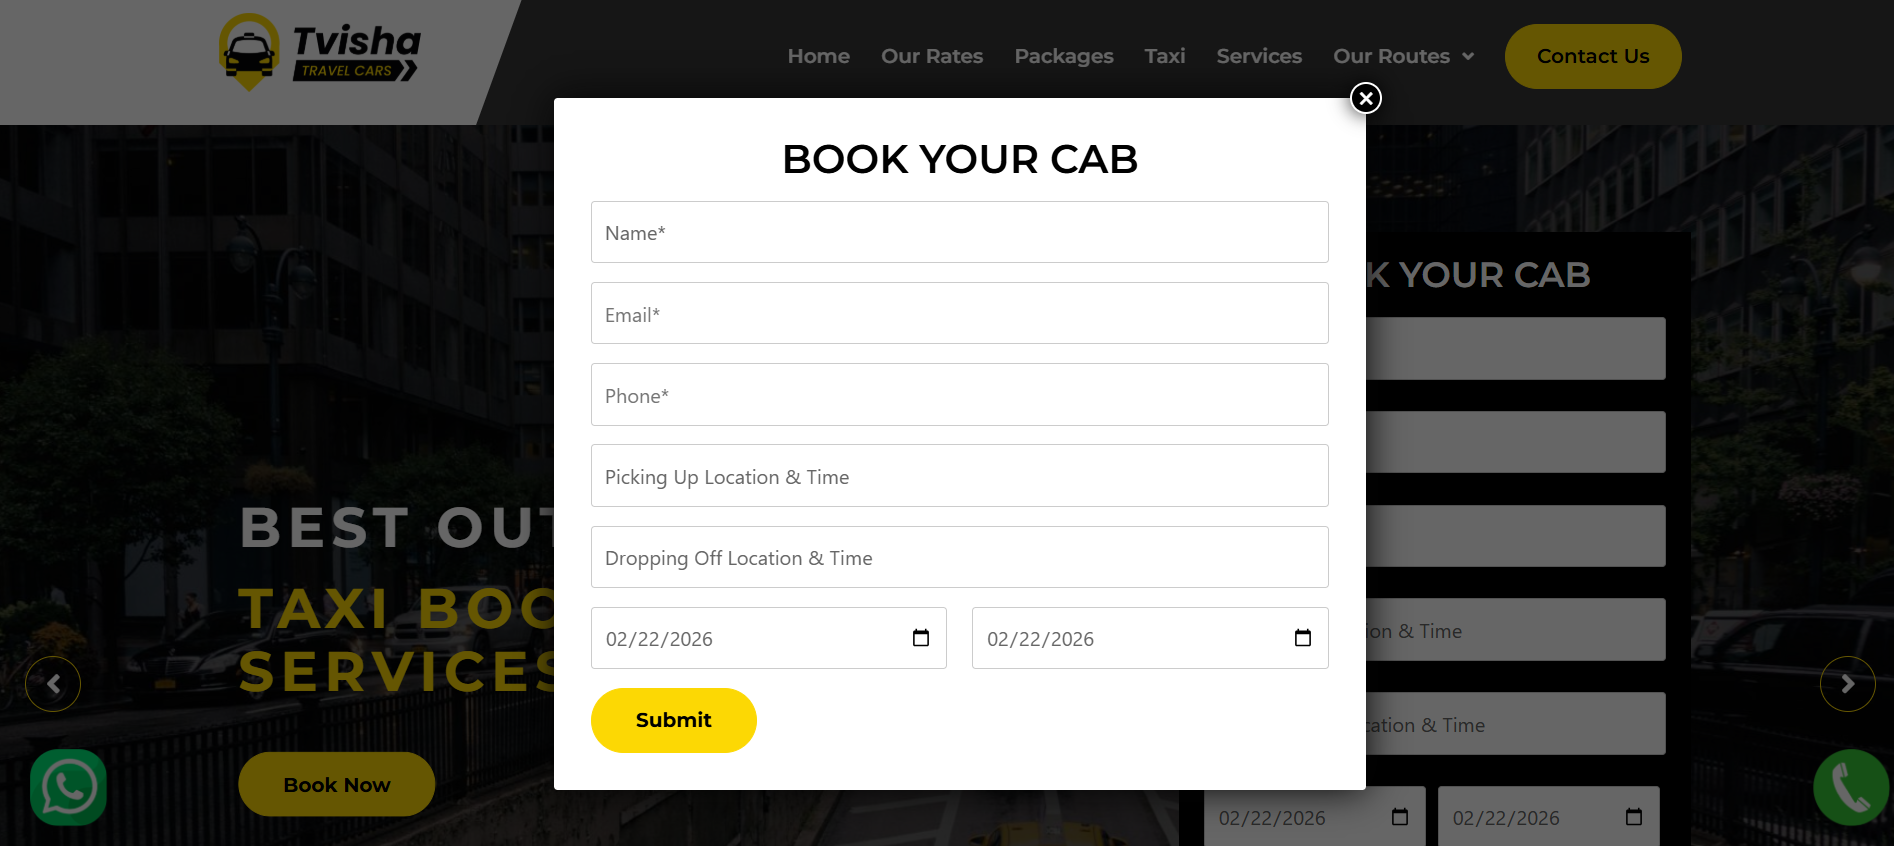
Task: Focus the Dropping Off Location field
Action: click(959, 557)
